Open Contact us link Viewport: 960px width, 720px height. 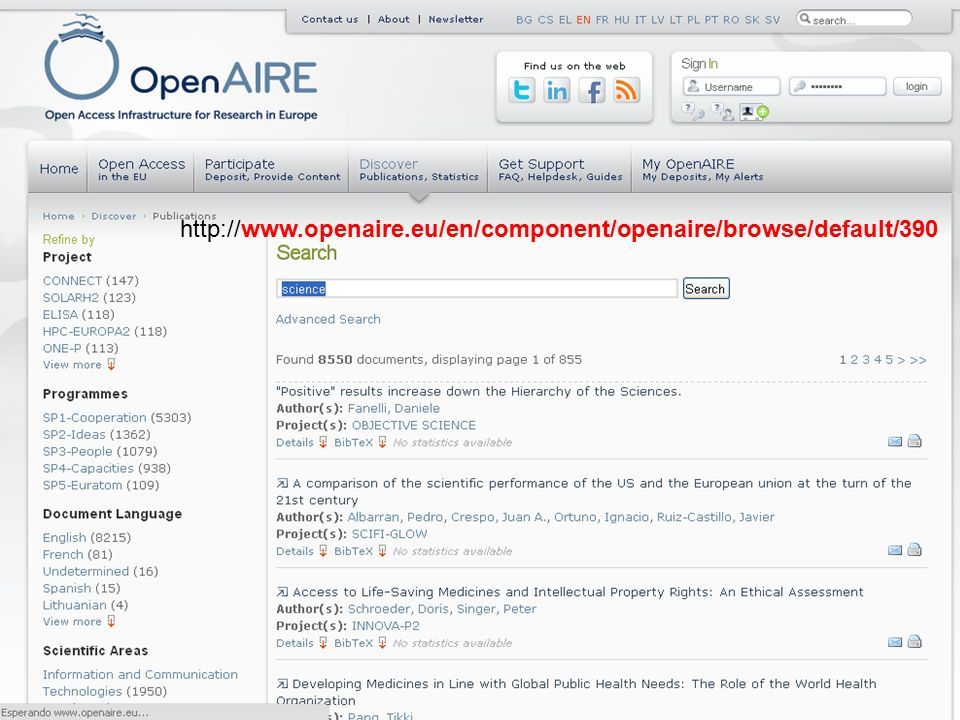[x=329, y=19]
